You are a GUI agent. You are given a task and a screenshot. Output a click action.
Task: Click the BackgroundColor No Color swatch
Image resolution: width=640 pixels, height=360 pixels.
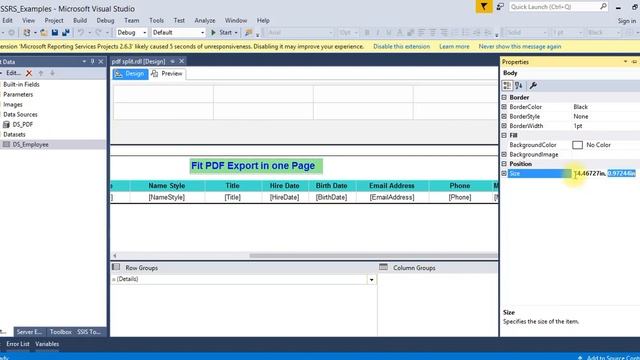577,145
